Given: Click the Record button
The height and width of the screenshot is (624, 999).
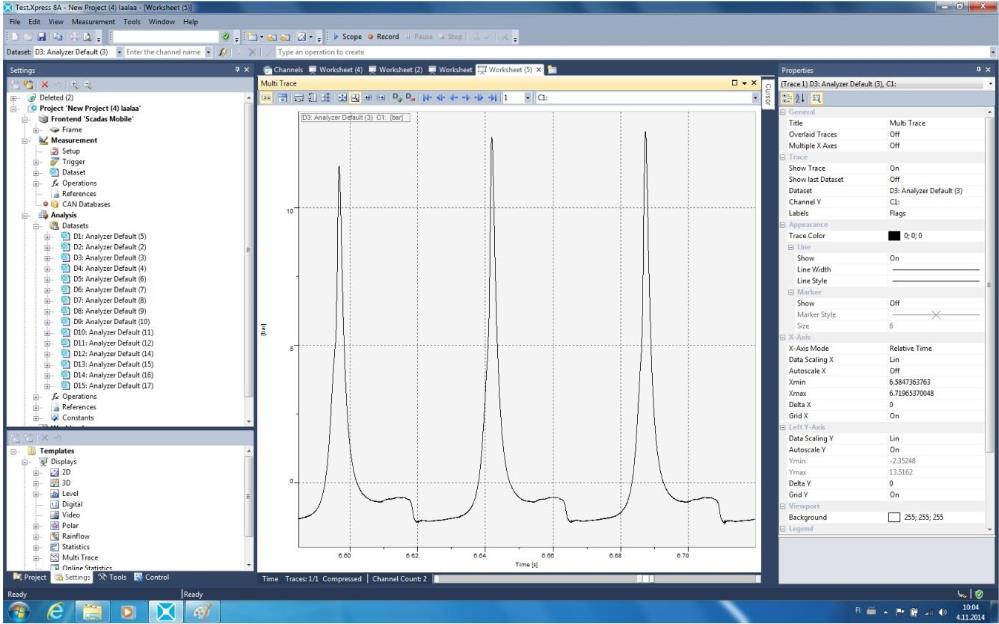Looking at the screenshot, I should [383, 37].
